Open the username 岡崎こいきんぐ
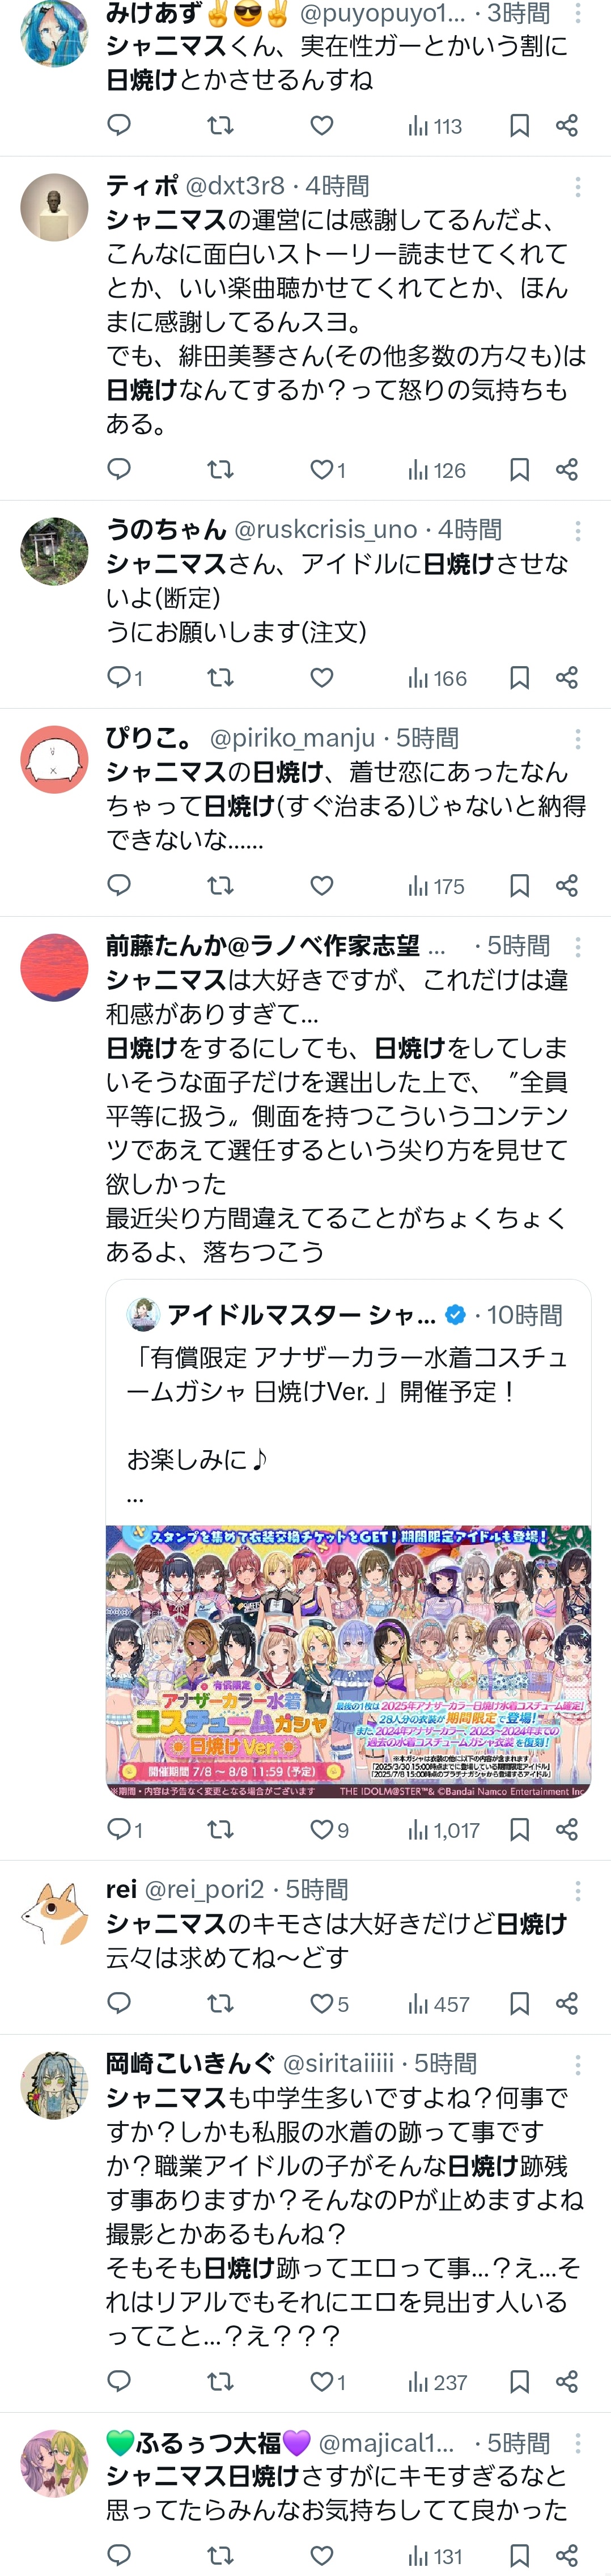Viewport: 611px width, 2576px height. [190, 2064]
